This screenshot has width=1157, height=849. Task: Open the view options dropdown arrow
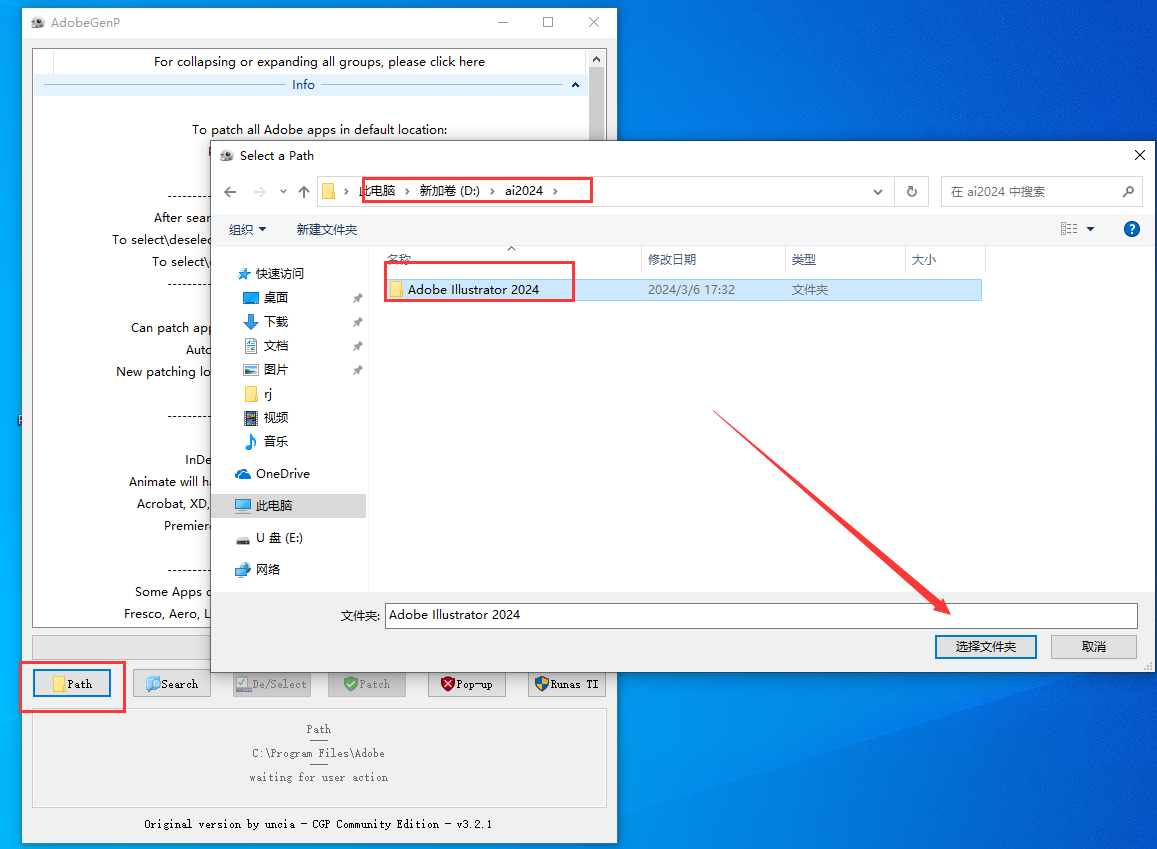(1091, 229)
